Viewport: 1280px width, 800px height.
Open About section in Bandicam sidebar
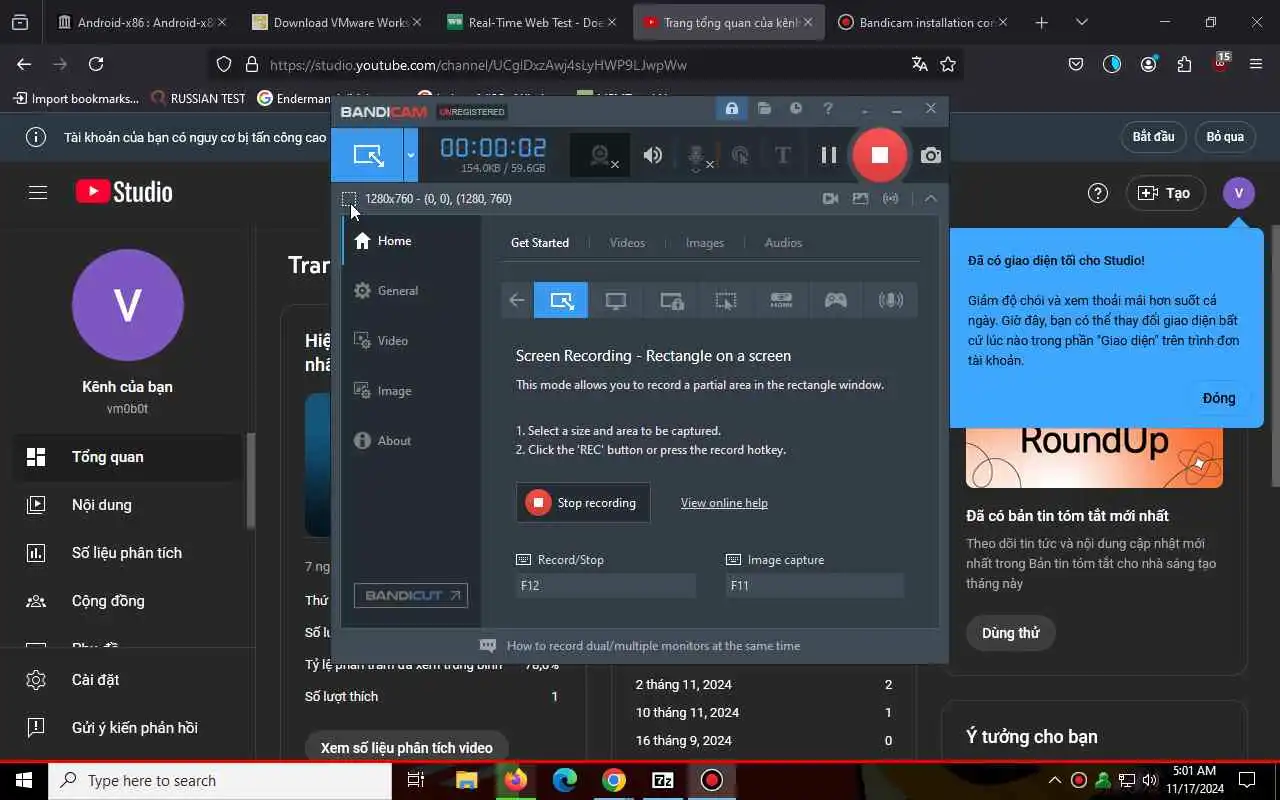point(412,441)
